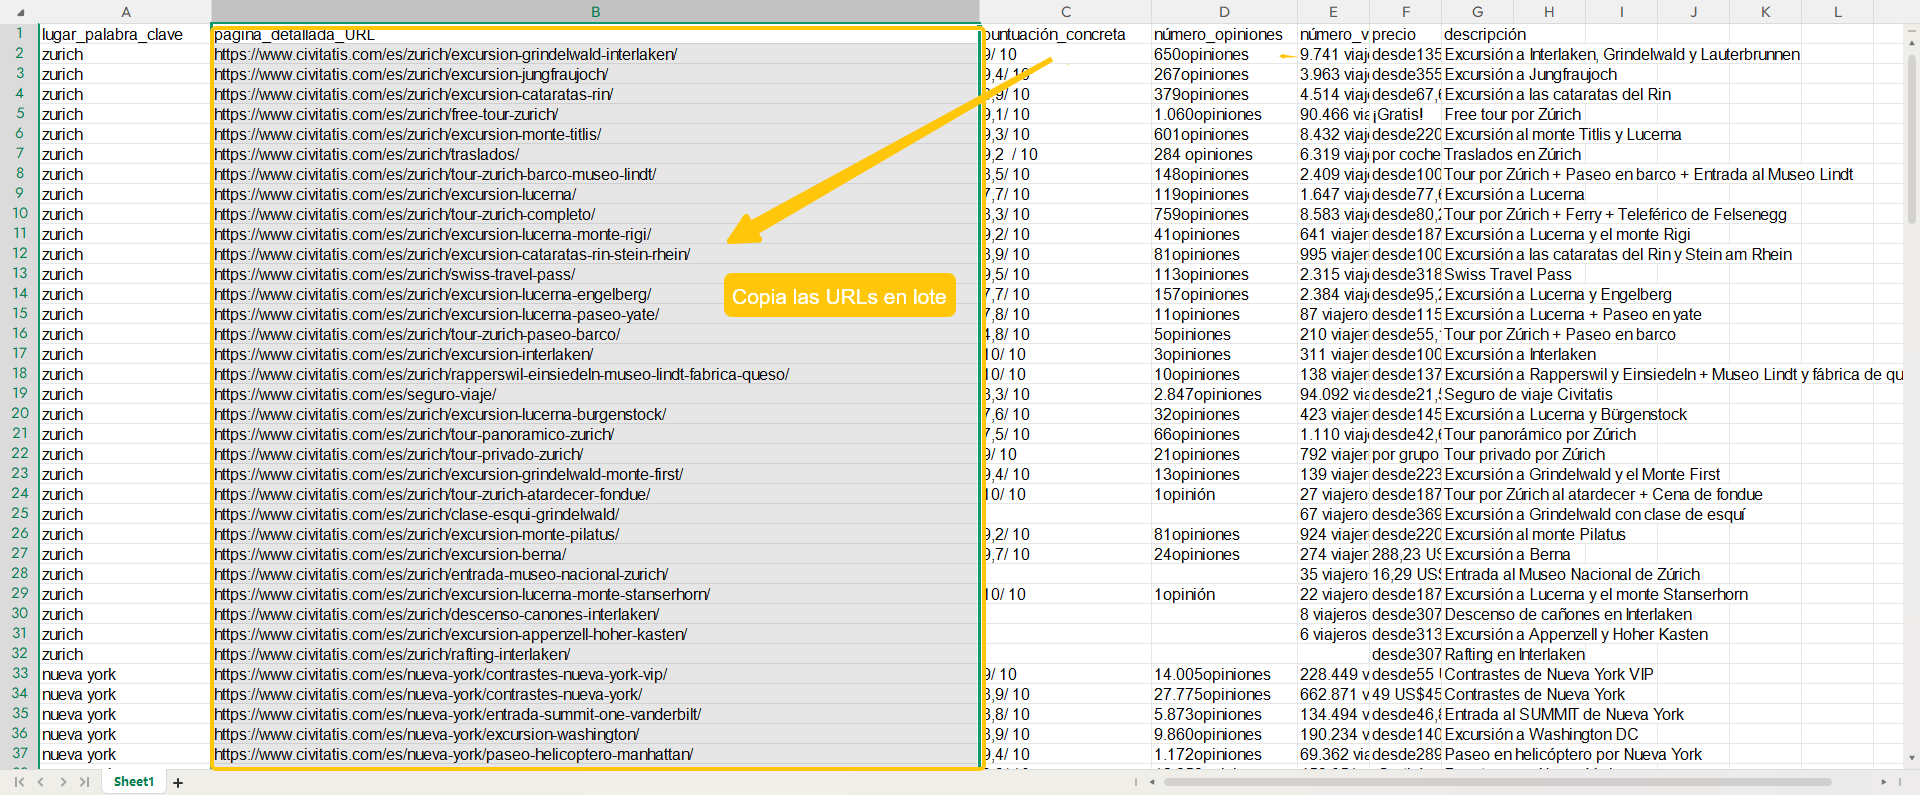The height and width of the screenshot is (795, 1920).
Task: Click the 'pagina_detallada_URL' header cell
Action: coord(596,34)
